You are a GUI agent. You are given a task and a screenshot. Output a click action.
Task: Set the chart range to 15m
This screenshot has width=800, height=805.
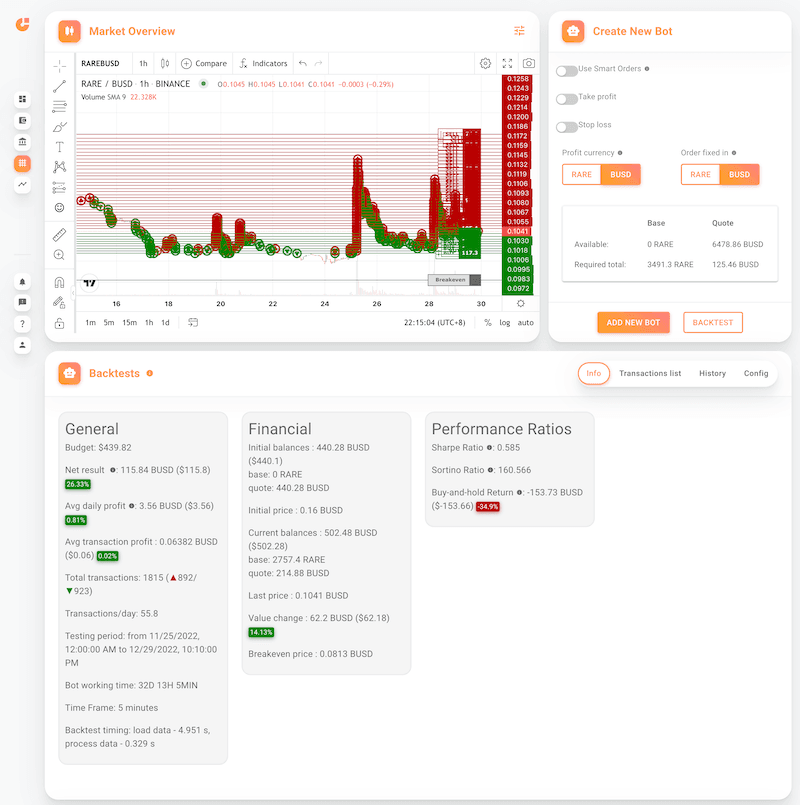(130, 322)
